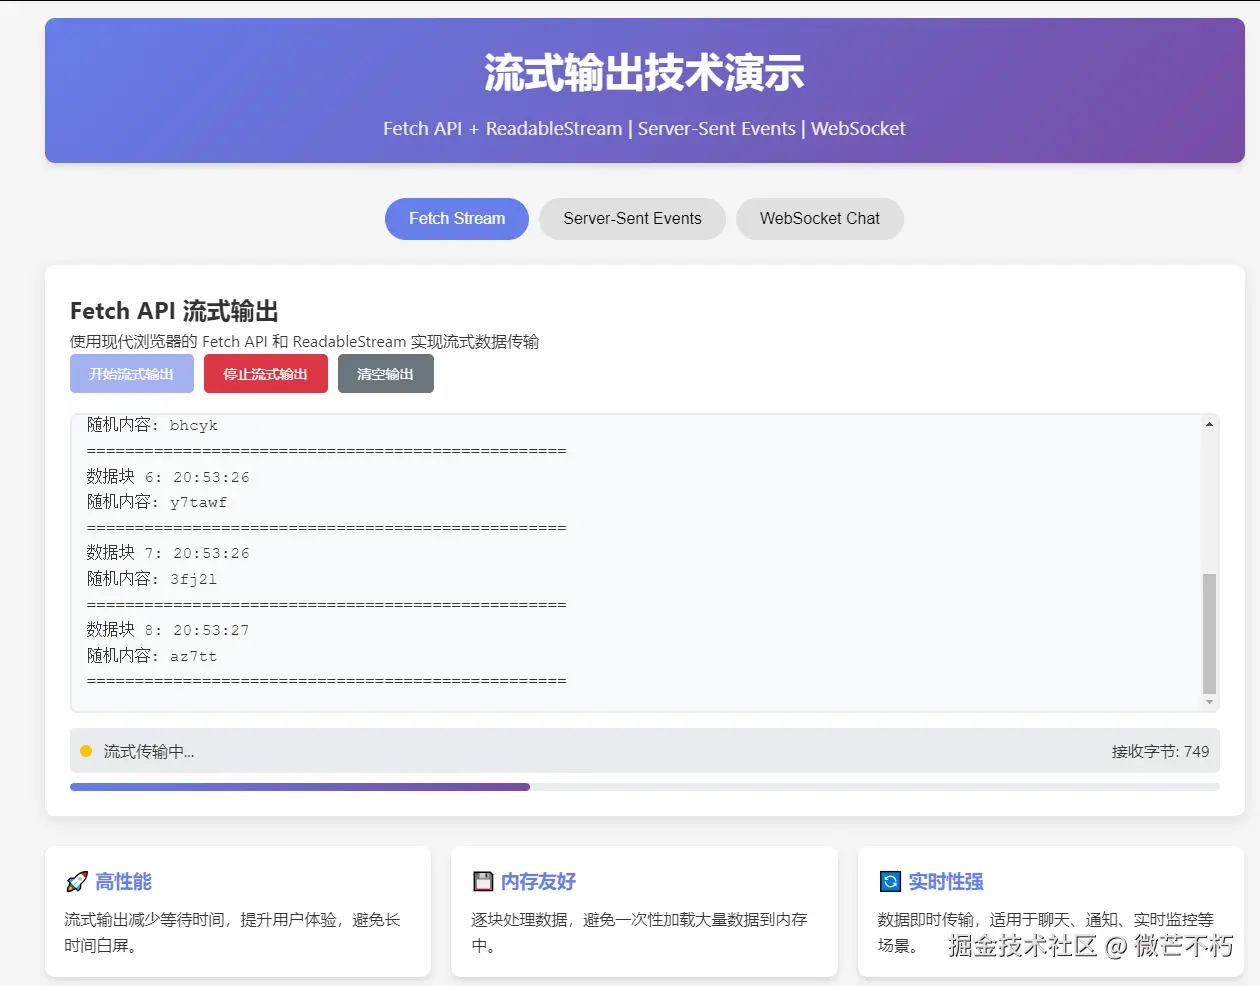
Task: Clear the output with 清空输出
Action: click(x=386, y=374)
